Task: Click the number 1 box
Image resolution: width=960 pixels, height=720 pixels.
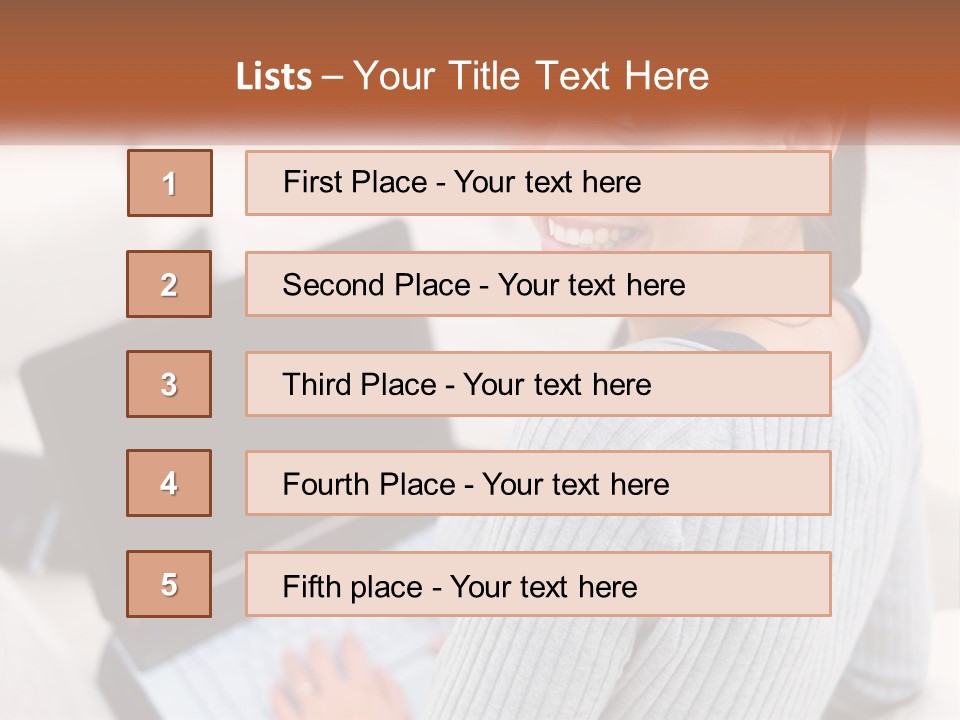Action: tap(170, 183)
